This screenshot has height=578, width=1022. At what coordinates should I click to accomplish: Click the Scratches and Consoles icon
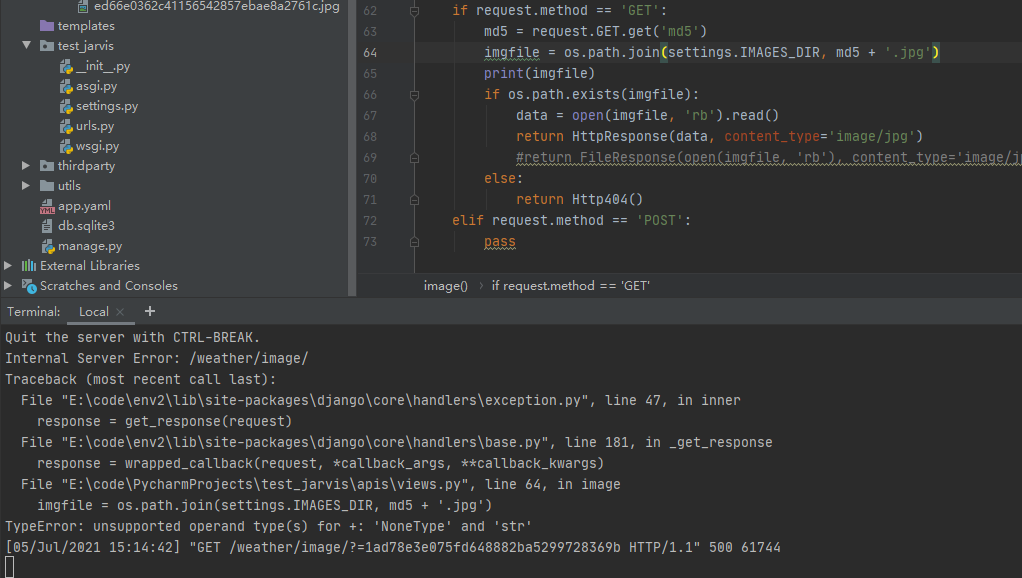[x=30, y=285]
